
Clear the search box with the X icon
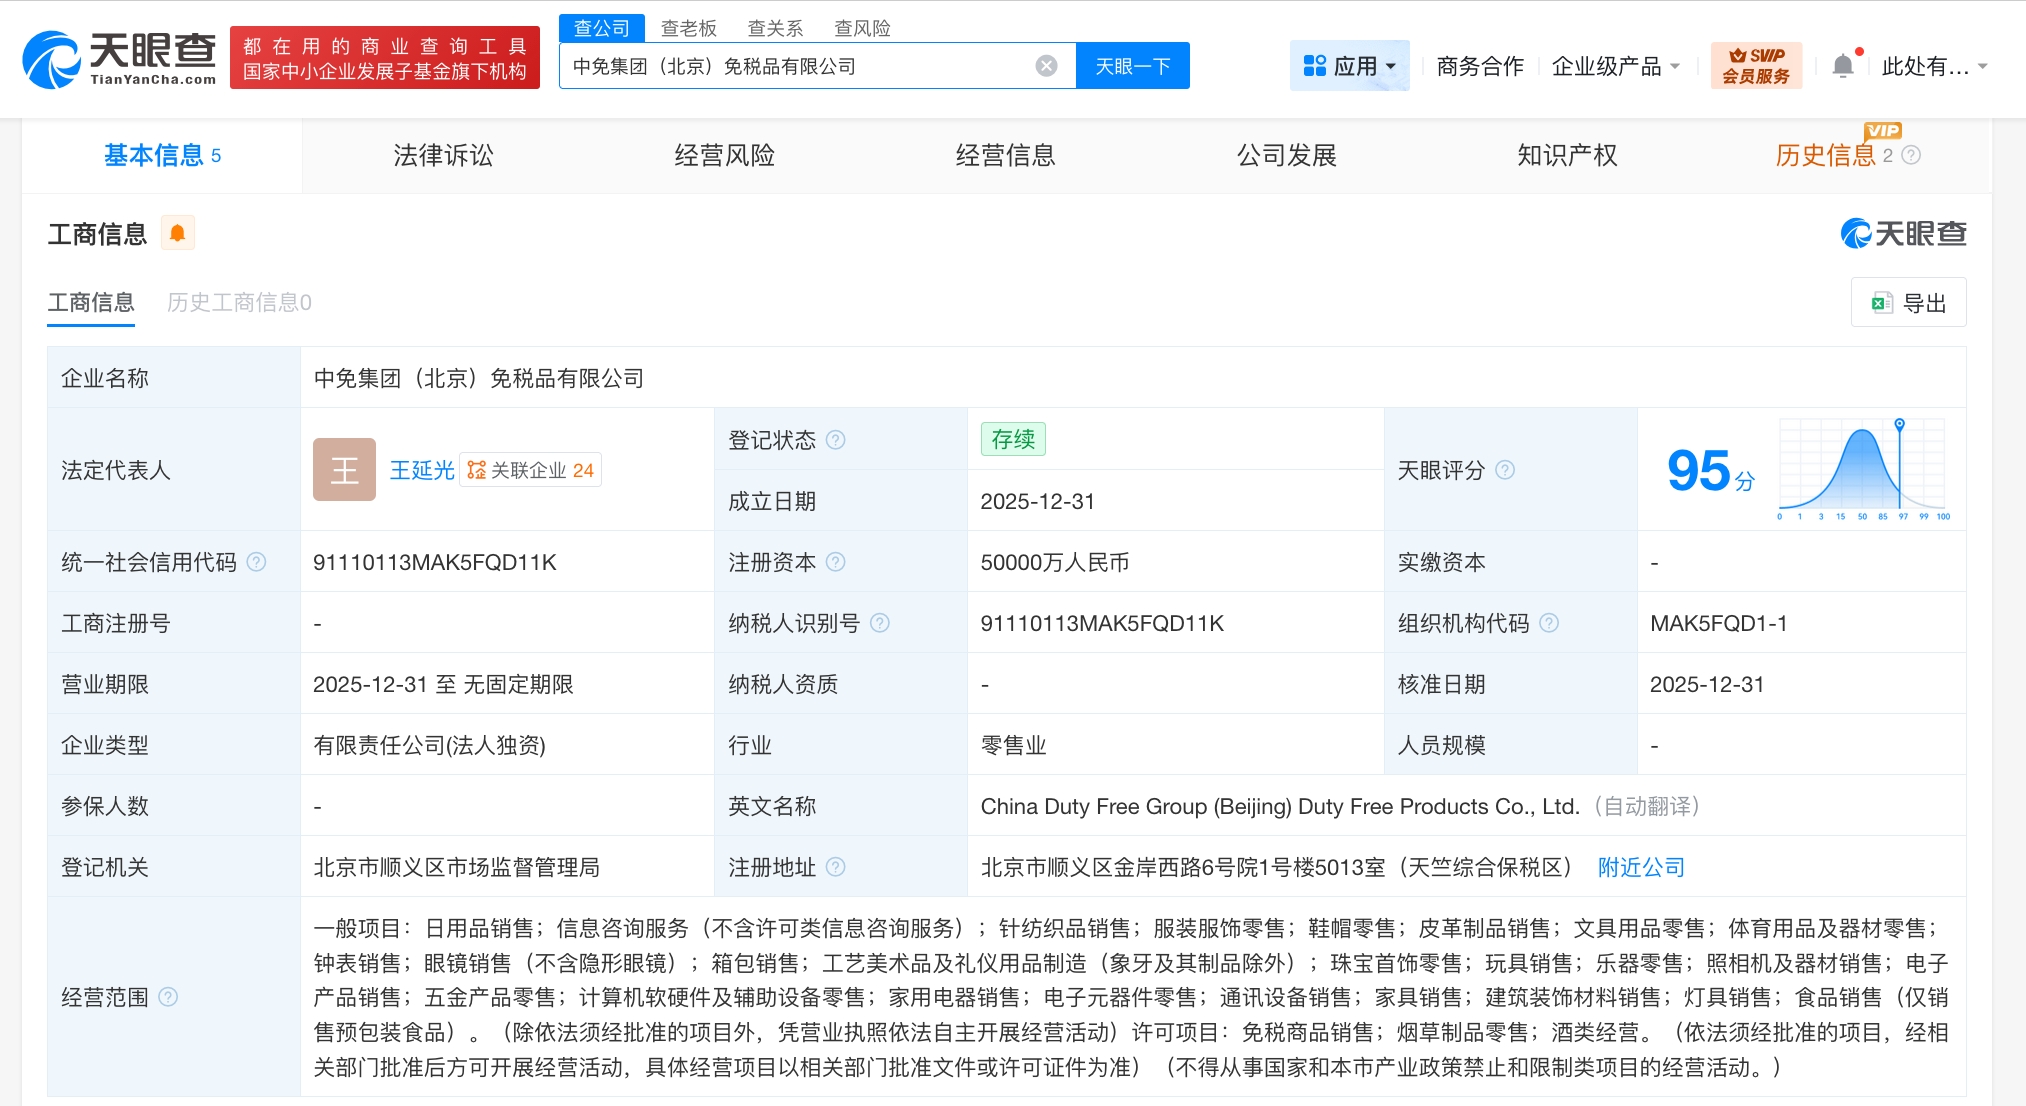[x=1046, y=65]
